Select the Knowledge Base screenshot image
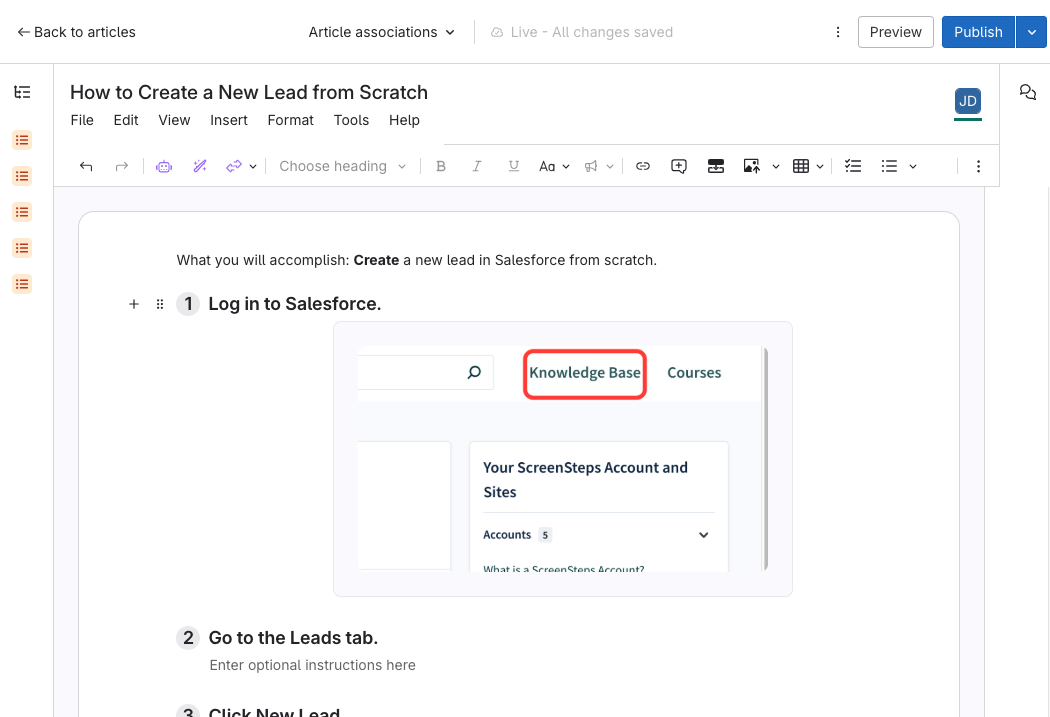Viewport: 1050px width, 717px height. (x=562, y=459)
